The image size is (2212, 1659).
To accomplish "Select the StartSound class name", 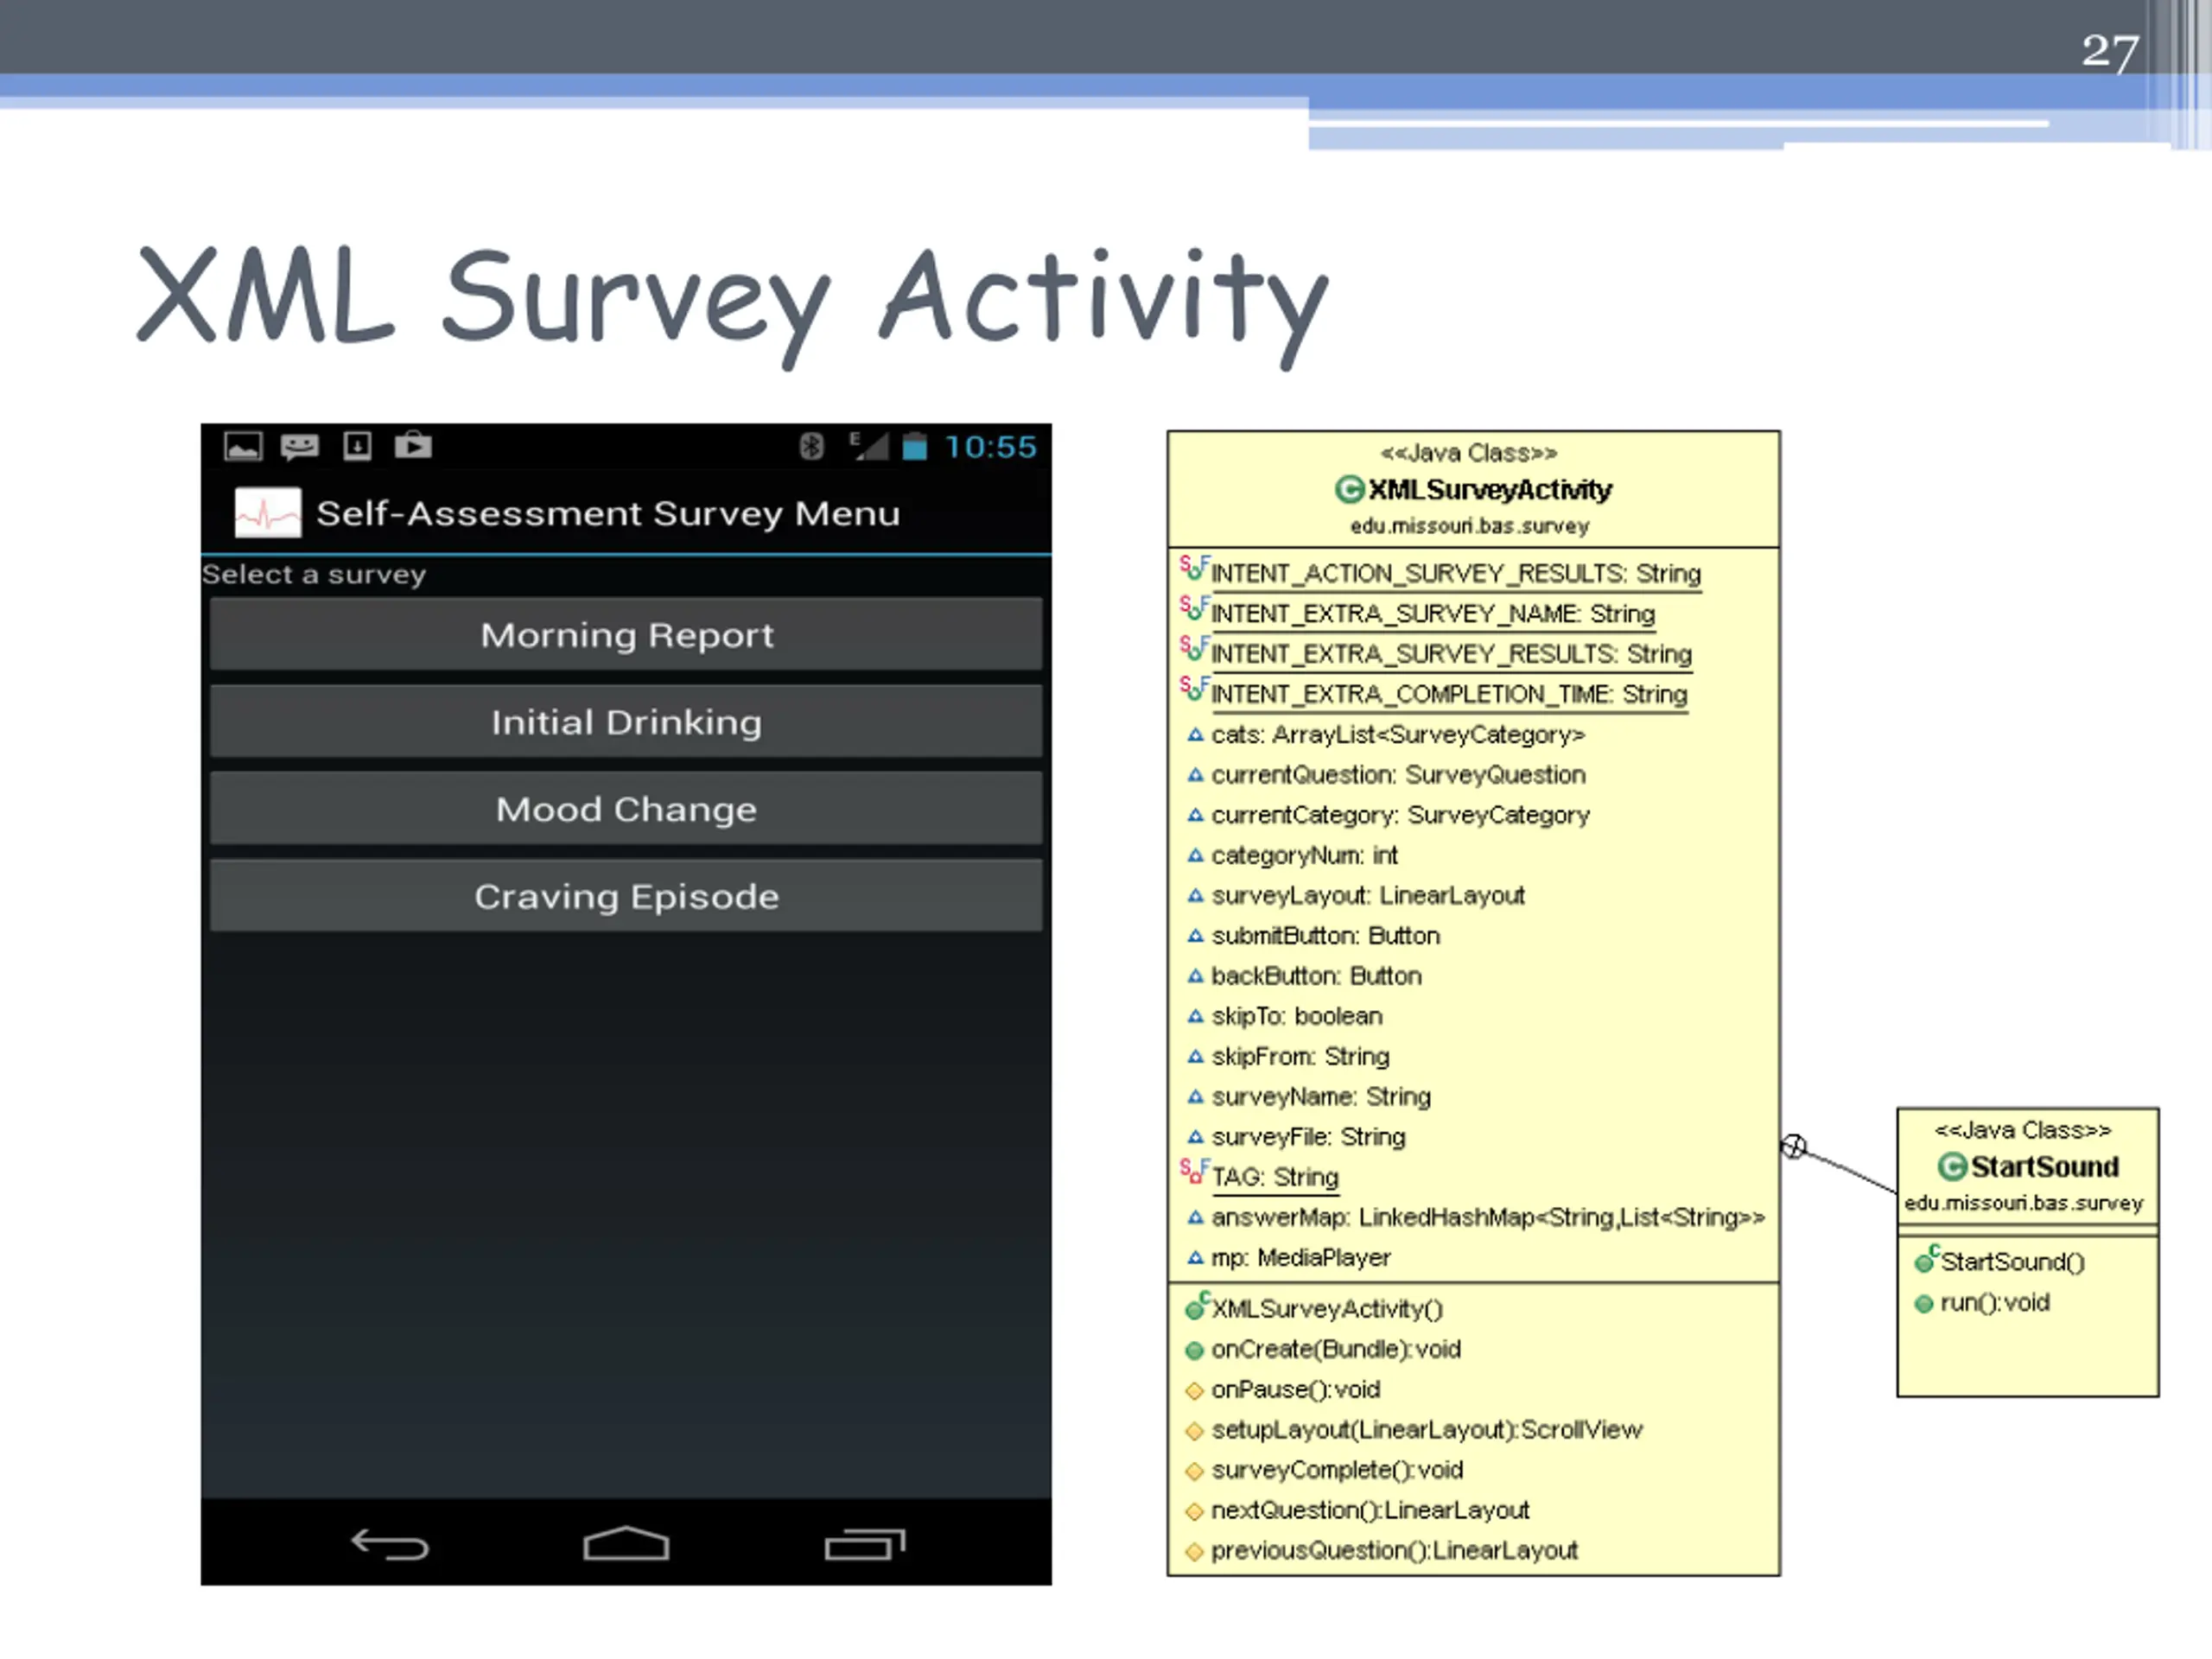I will [2045, 1166].
